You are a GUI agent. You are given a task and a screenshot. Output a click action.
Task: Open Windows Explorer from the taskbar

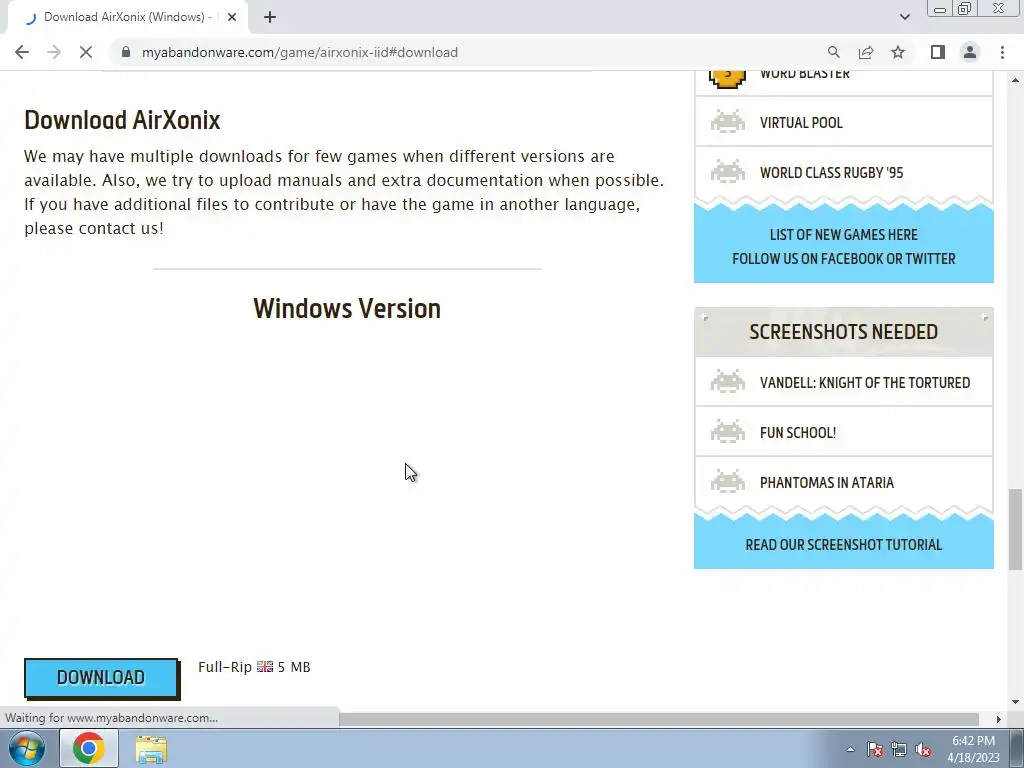pos(151,748)
